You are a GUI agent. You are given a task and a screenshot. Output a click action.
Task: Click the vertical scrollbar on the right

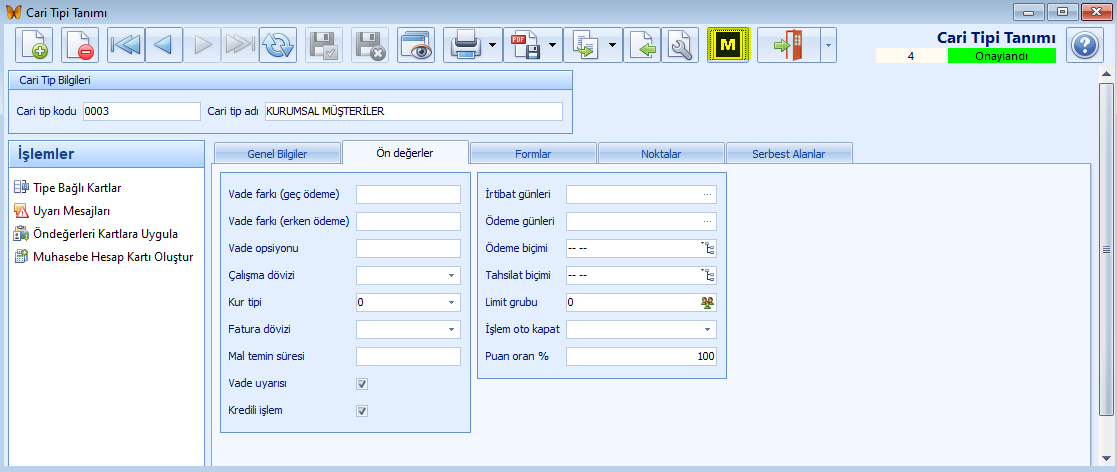pos(1105,250)
